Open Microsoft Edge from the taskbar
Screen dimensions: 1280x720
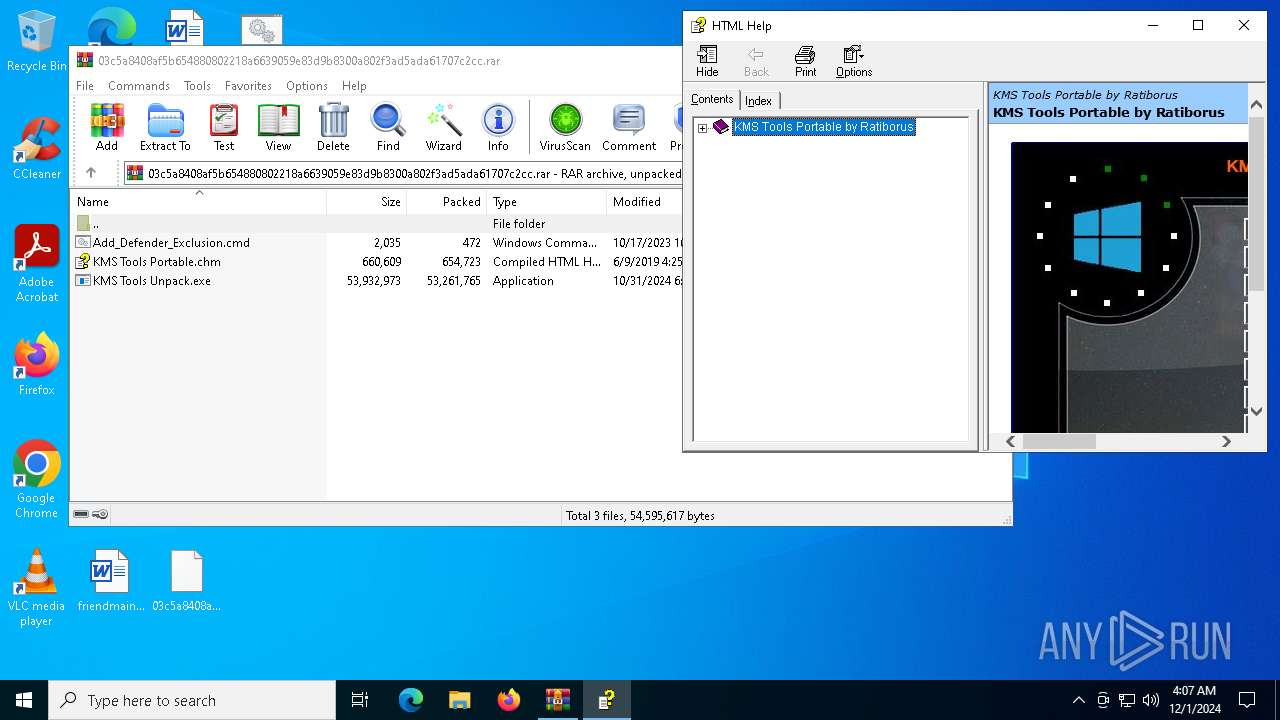point(411,700)
